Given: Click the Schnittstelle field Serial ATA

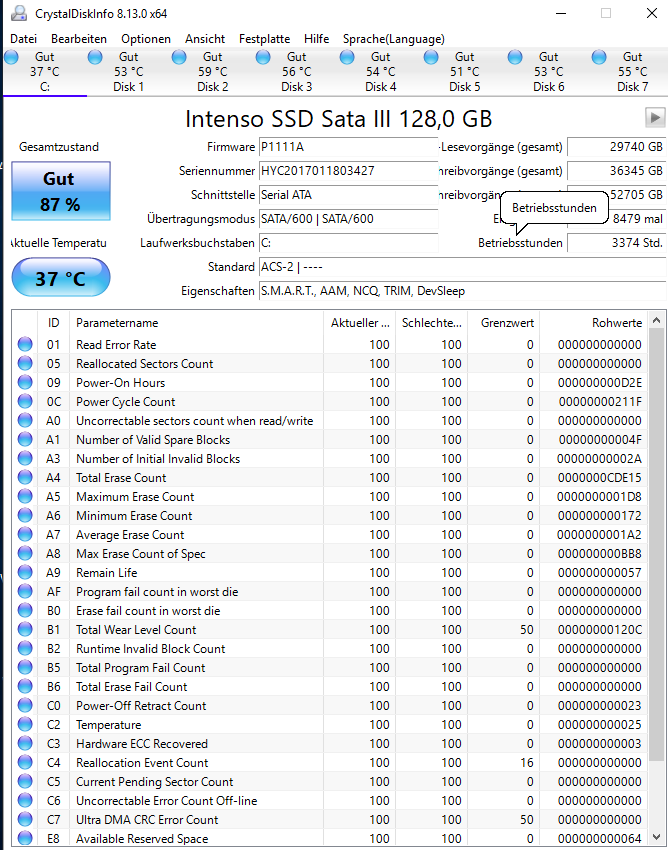Looking at the screenshot, I should coord(349,195).
